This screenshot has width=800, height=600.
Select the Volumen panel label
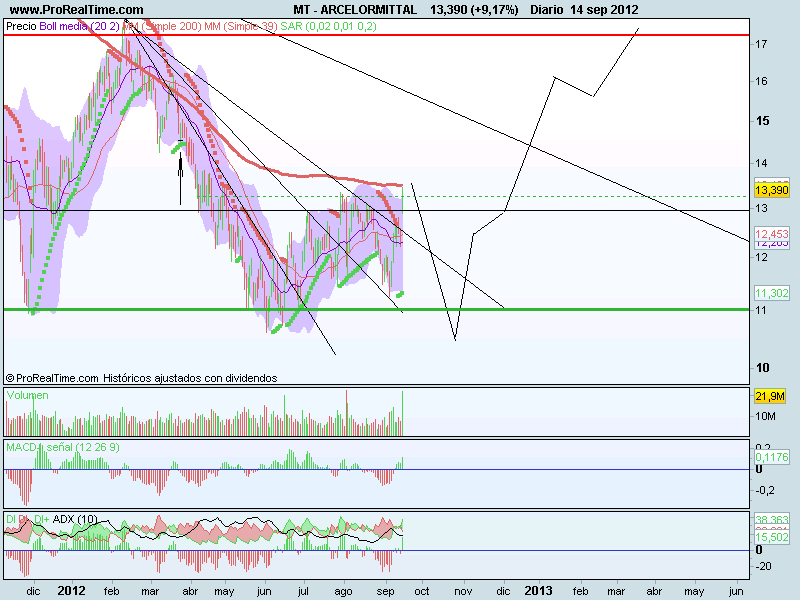[x=28, y=395]
